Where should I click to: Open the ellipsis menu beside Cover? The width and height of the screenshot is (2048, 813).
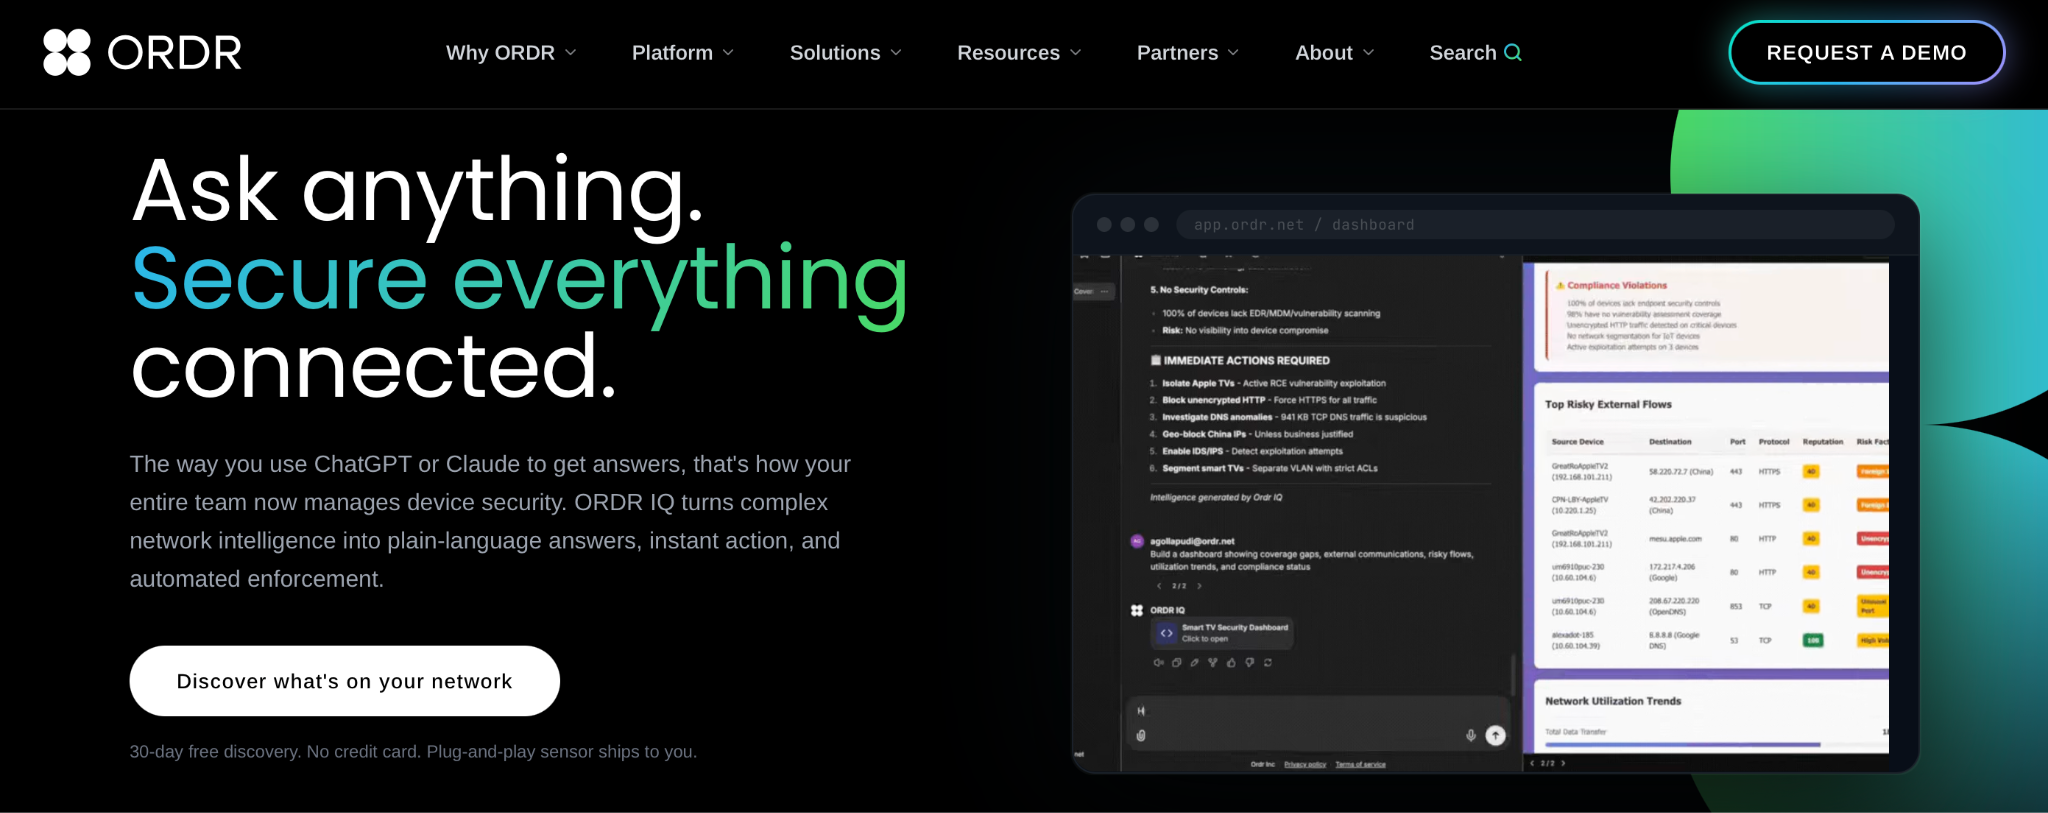click(x=1104, y=292)
